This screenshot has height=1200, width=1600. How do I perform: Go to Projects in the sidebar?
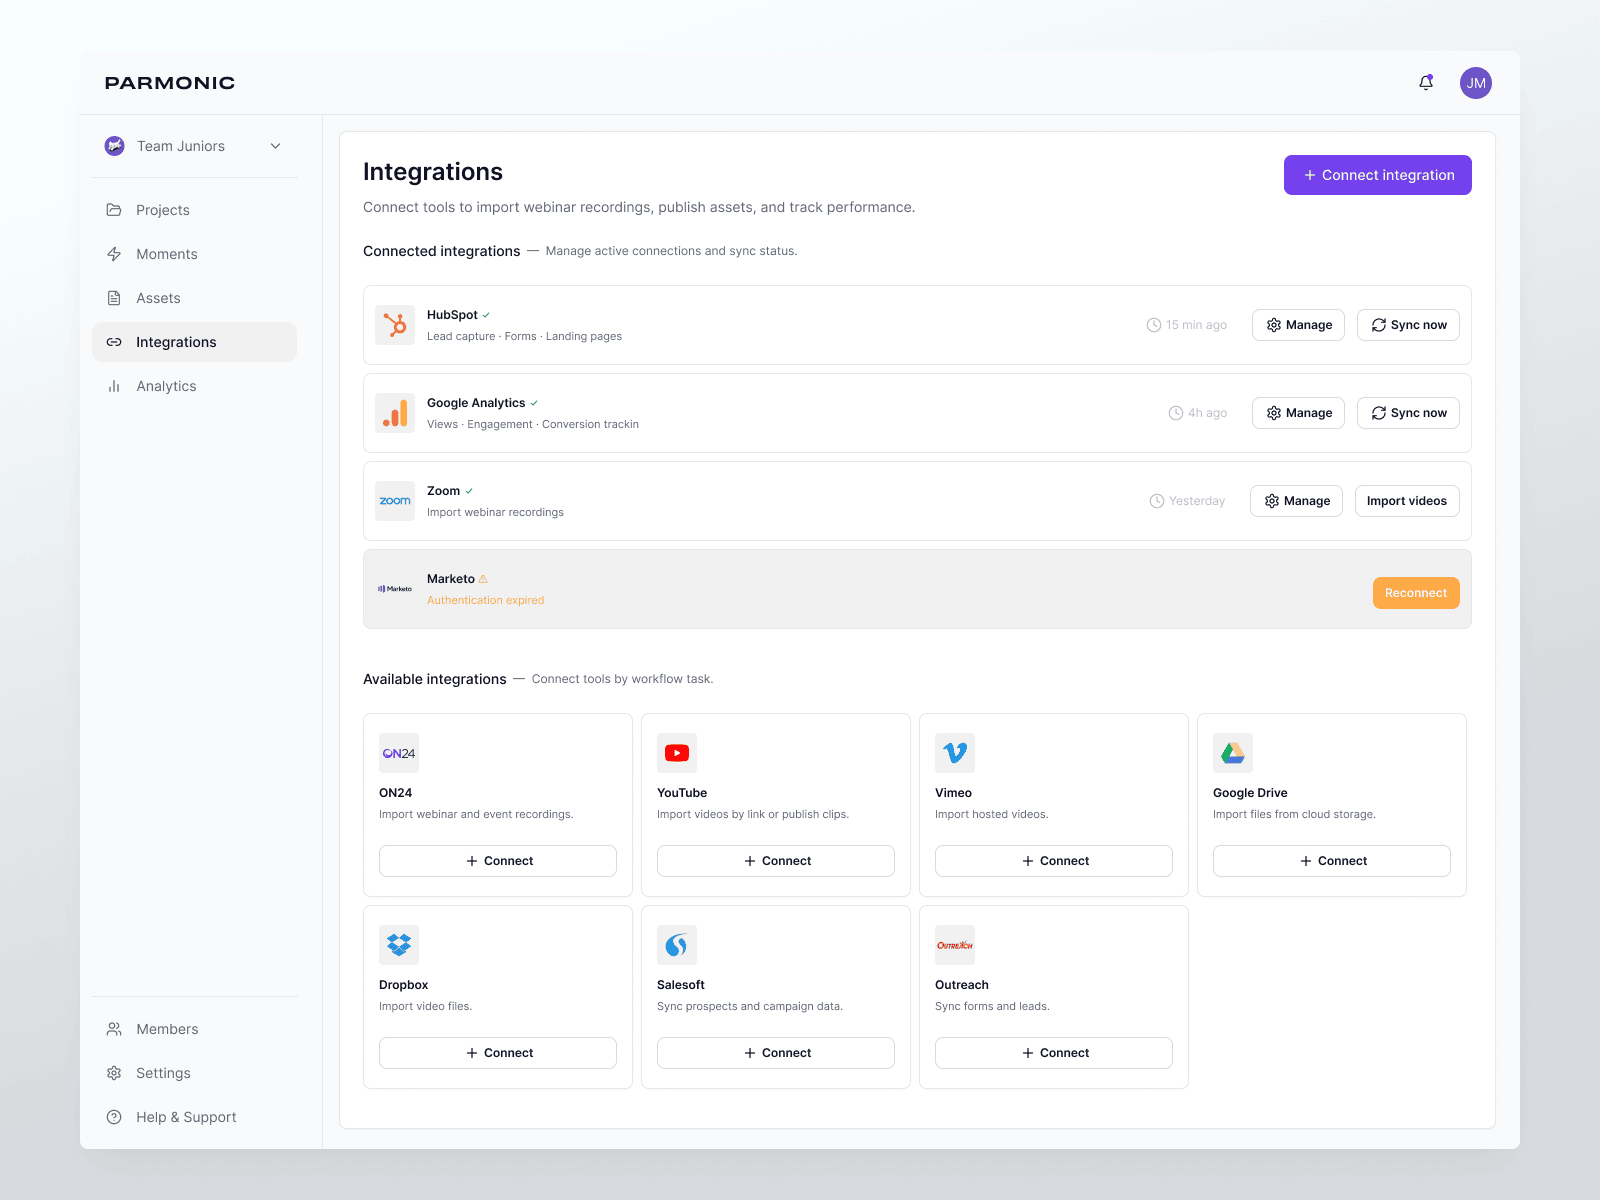coord(195,210)
